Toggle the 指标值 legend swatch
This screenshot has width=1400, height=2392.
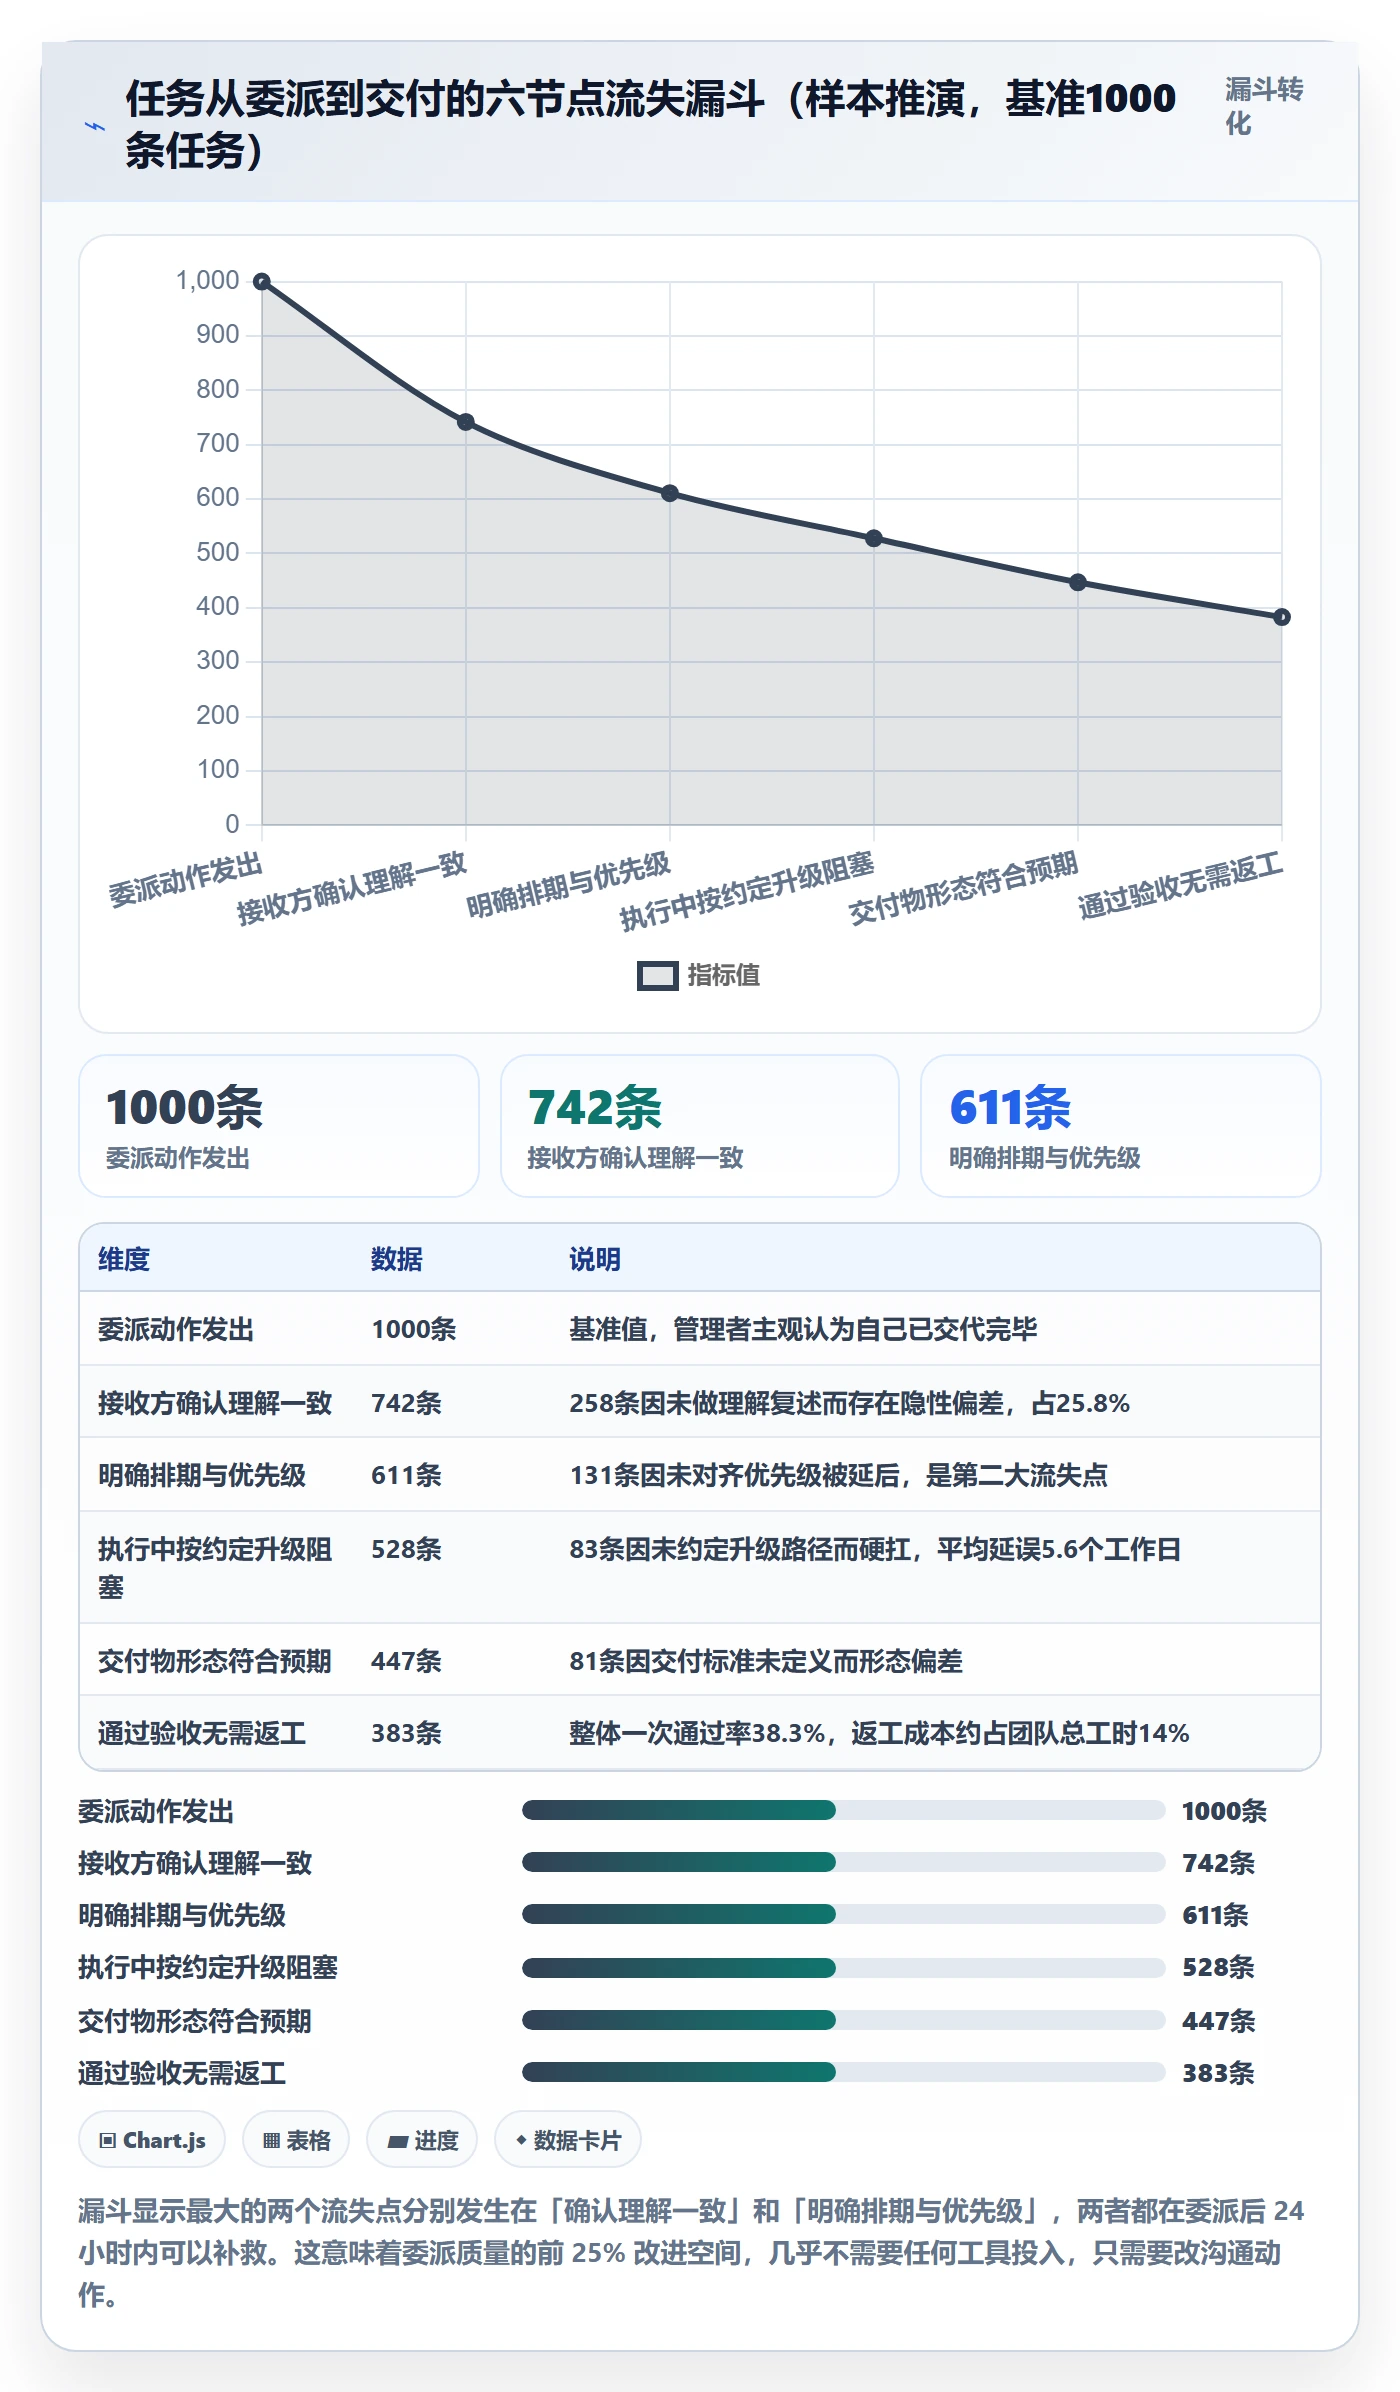pos(658,976)
